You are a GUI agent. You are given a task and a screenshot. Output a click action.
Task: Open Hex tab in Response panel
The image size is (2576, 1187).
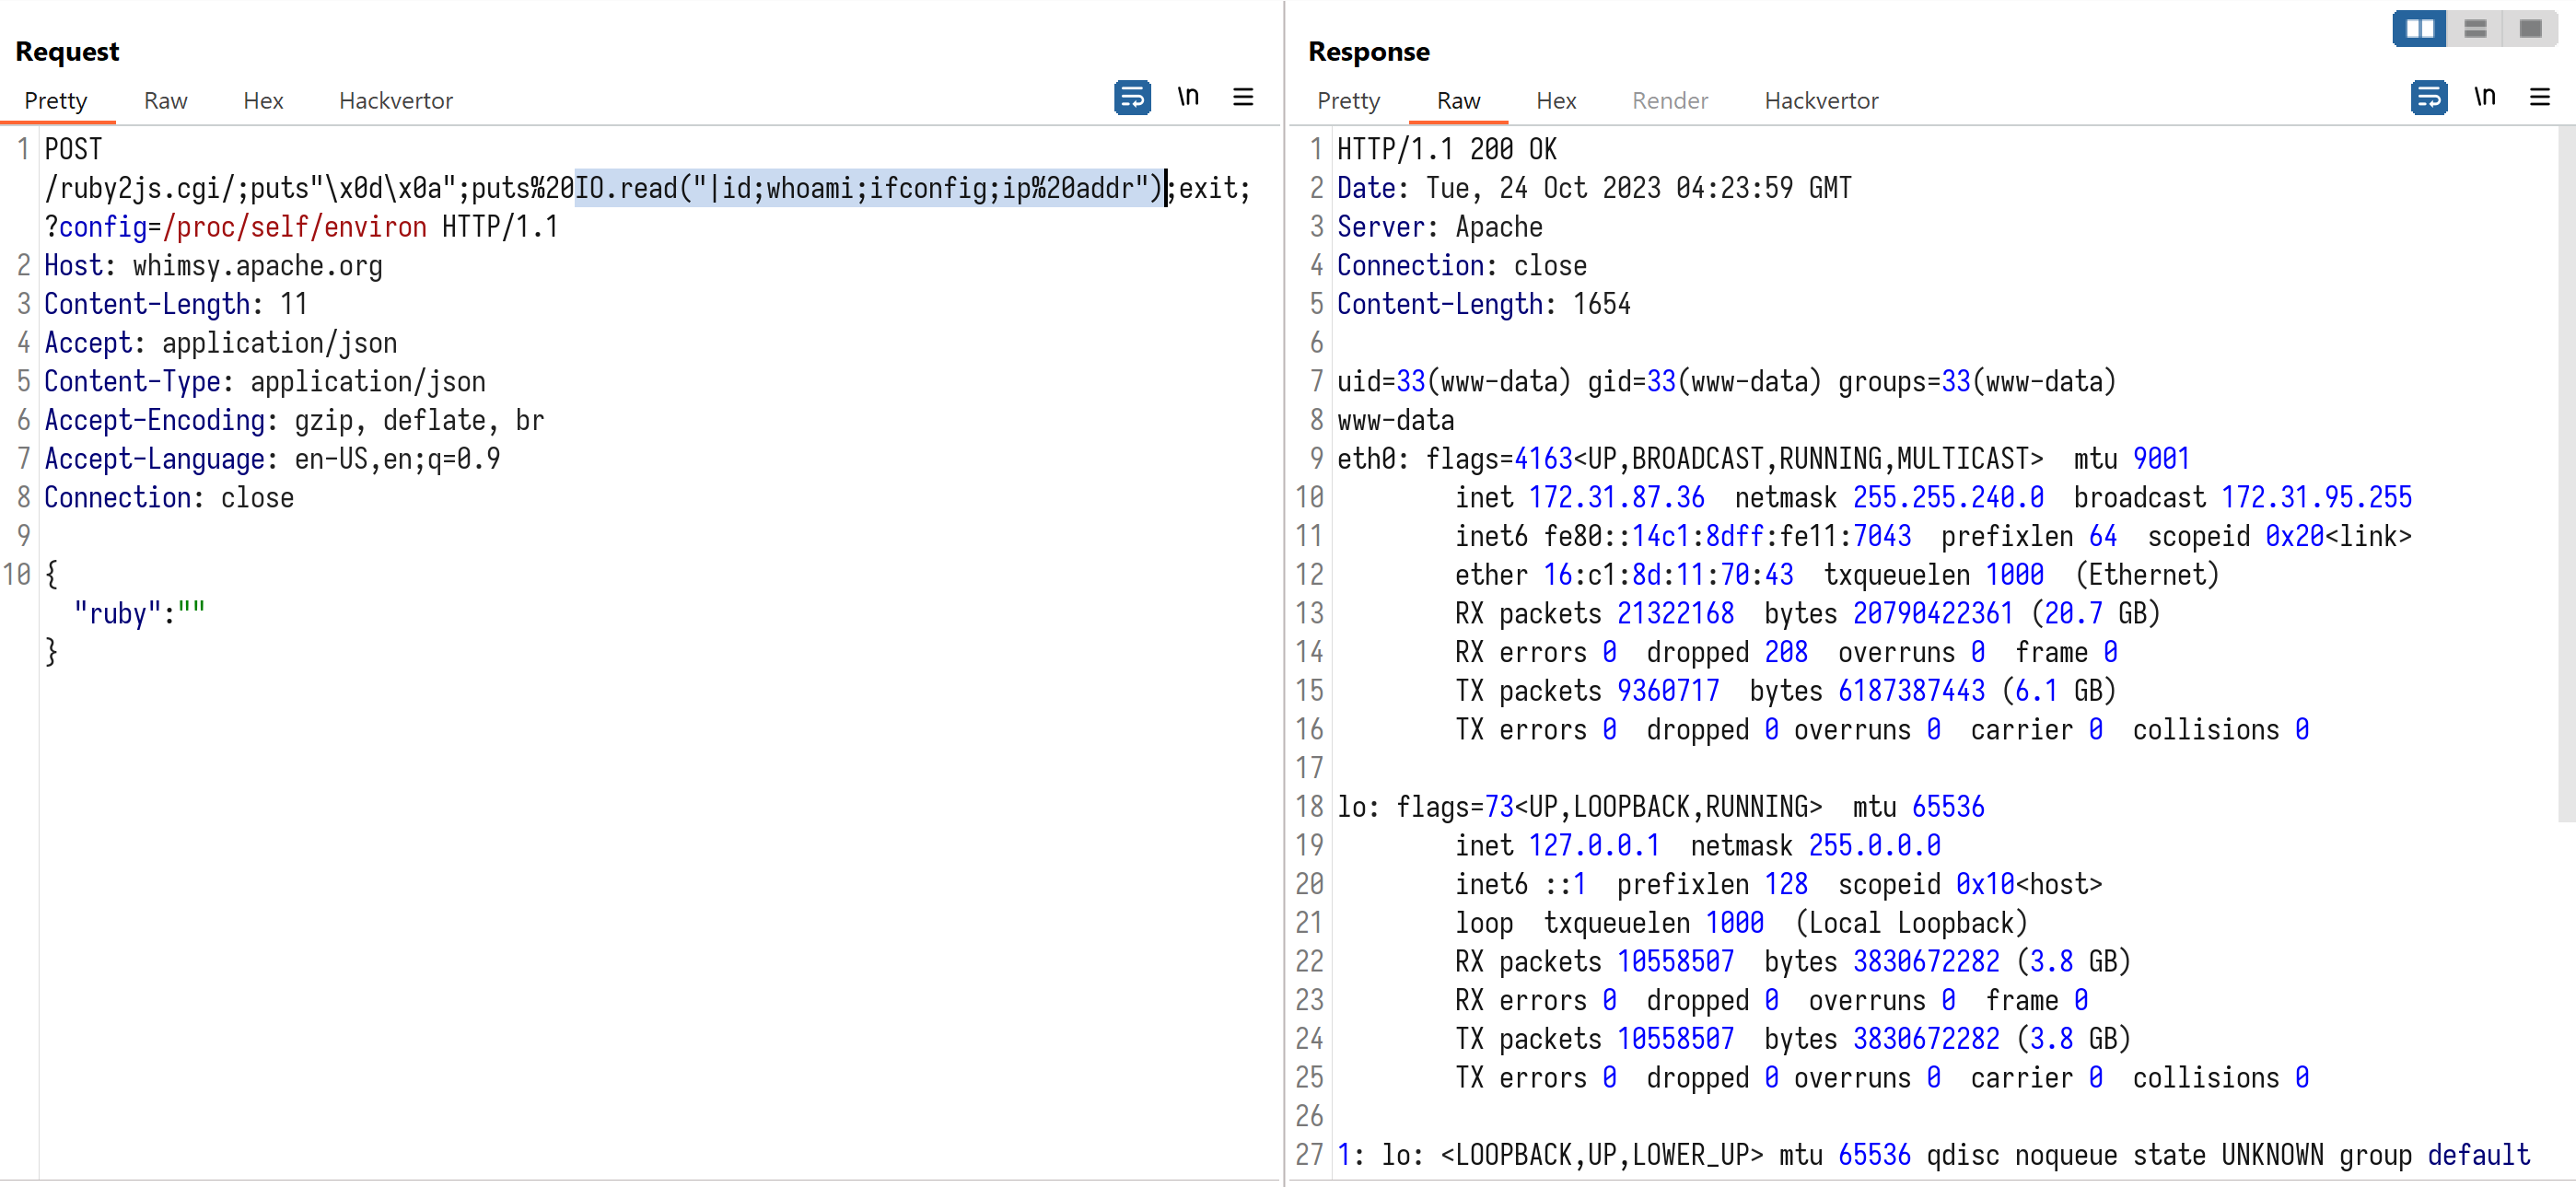[1556, 101]
